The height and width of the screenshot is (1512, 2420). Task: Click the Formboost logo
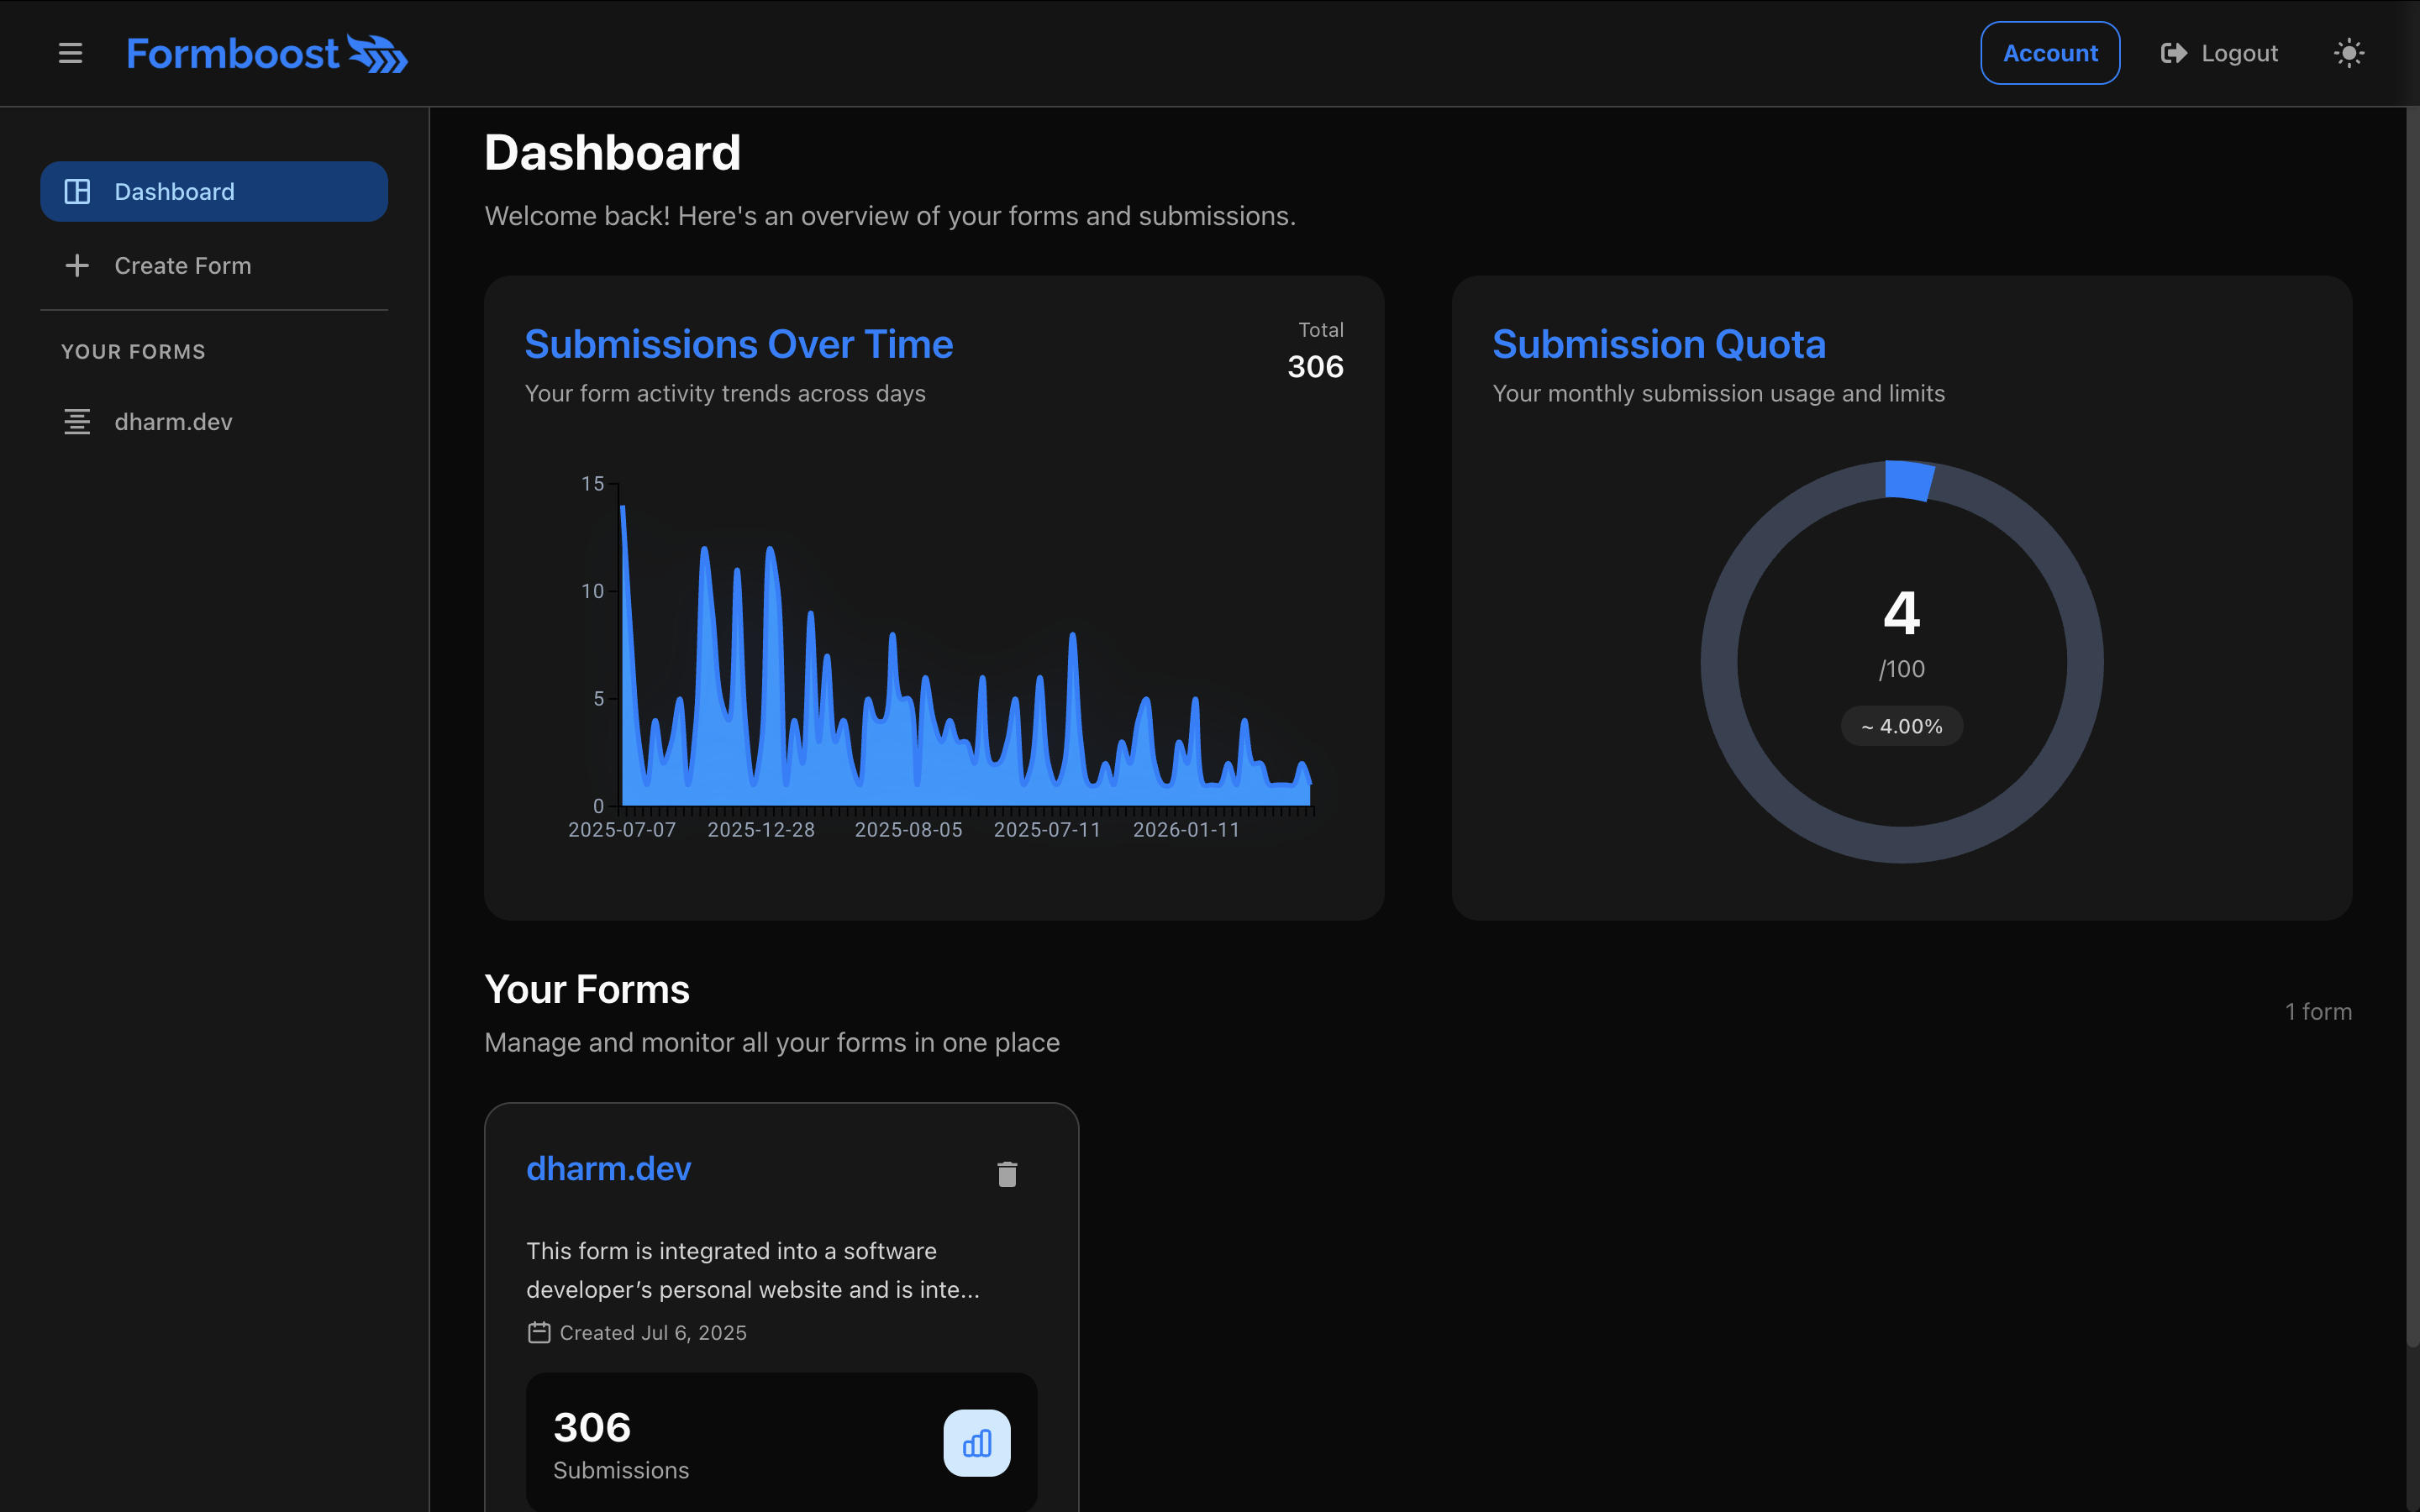click(x=266, y=53)
